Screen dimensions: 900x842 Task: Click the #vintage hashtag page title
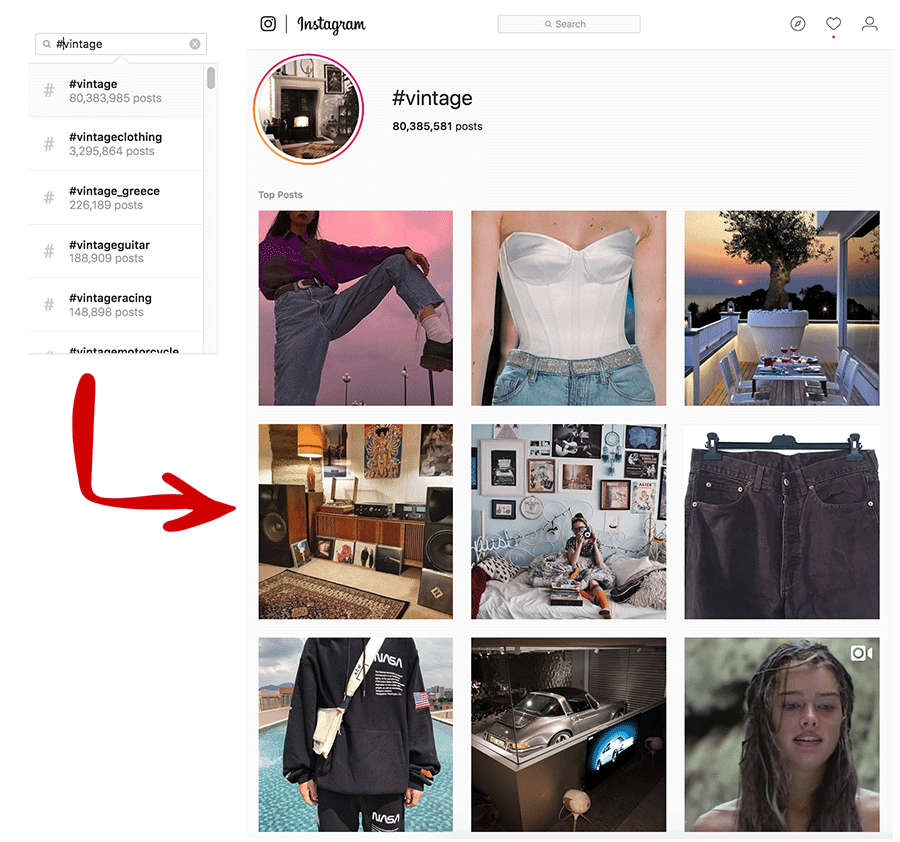click(432, 98)
